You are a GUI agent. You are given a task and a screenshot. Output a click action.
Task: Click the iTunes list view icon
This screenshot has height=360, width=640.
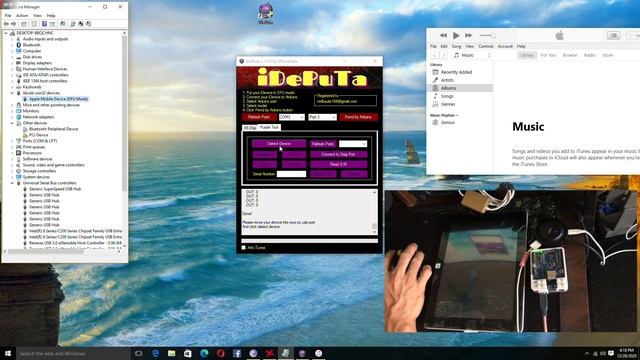click(x=613, y=36)
